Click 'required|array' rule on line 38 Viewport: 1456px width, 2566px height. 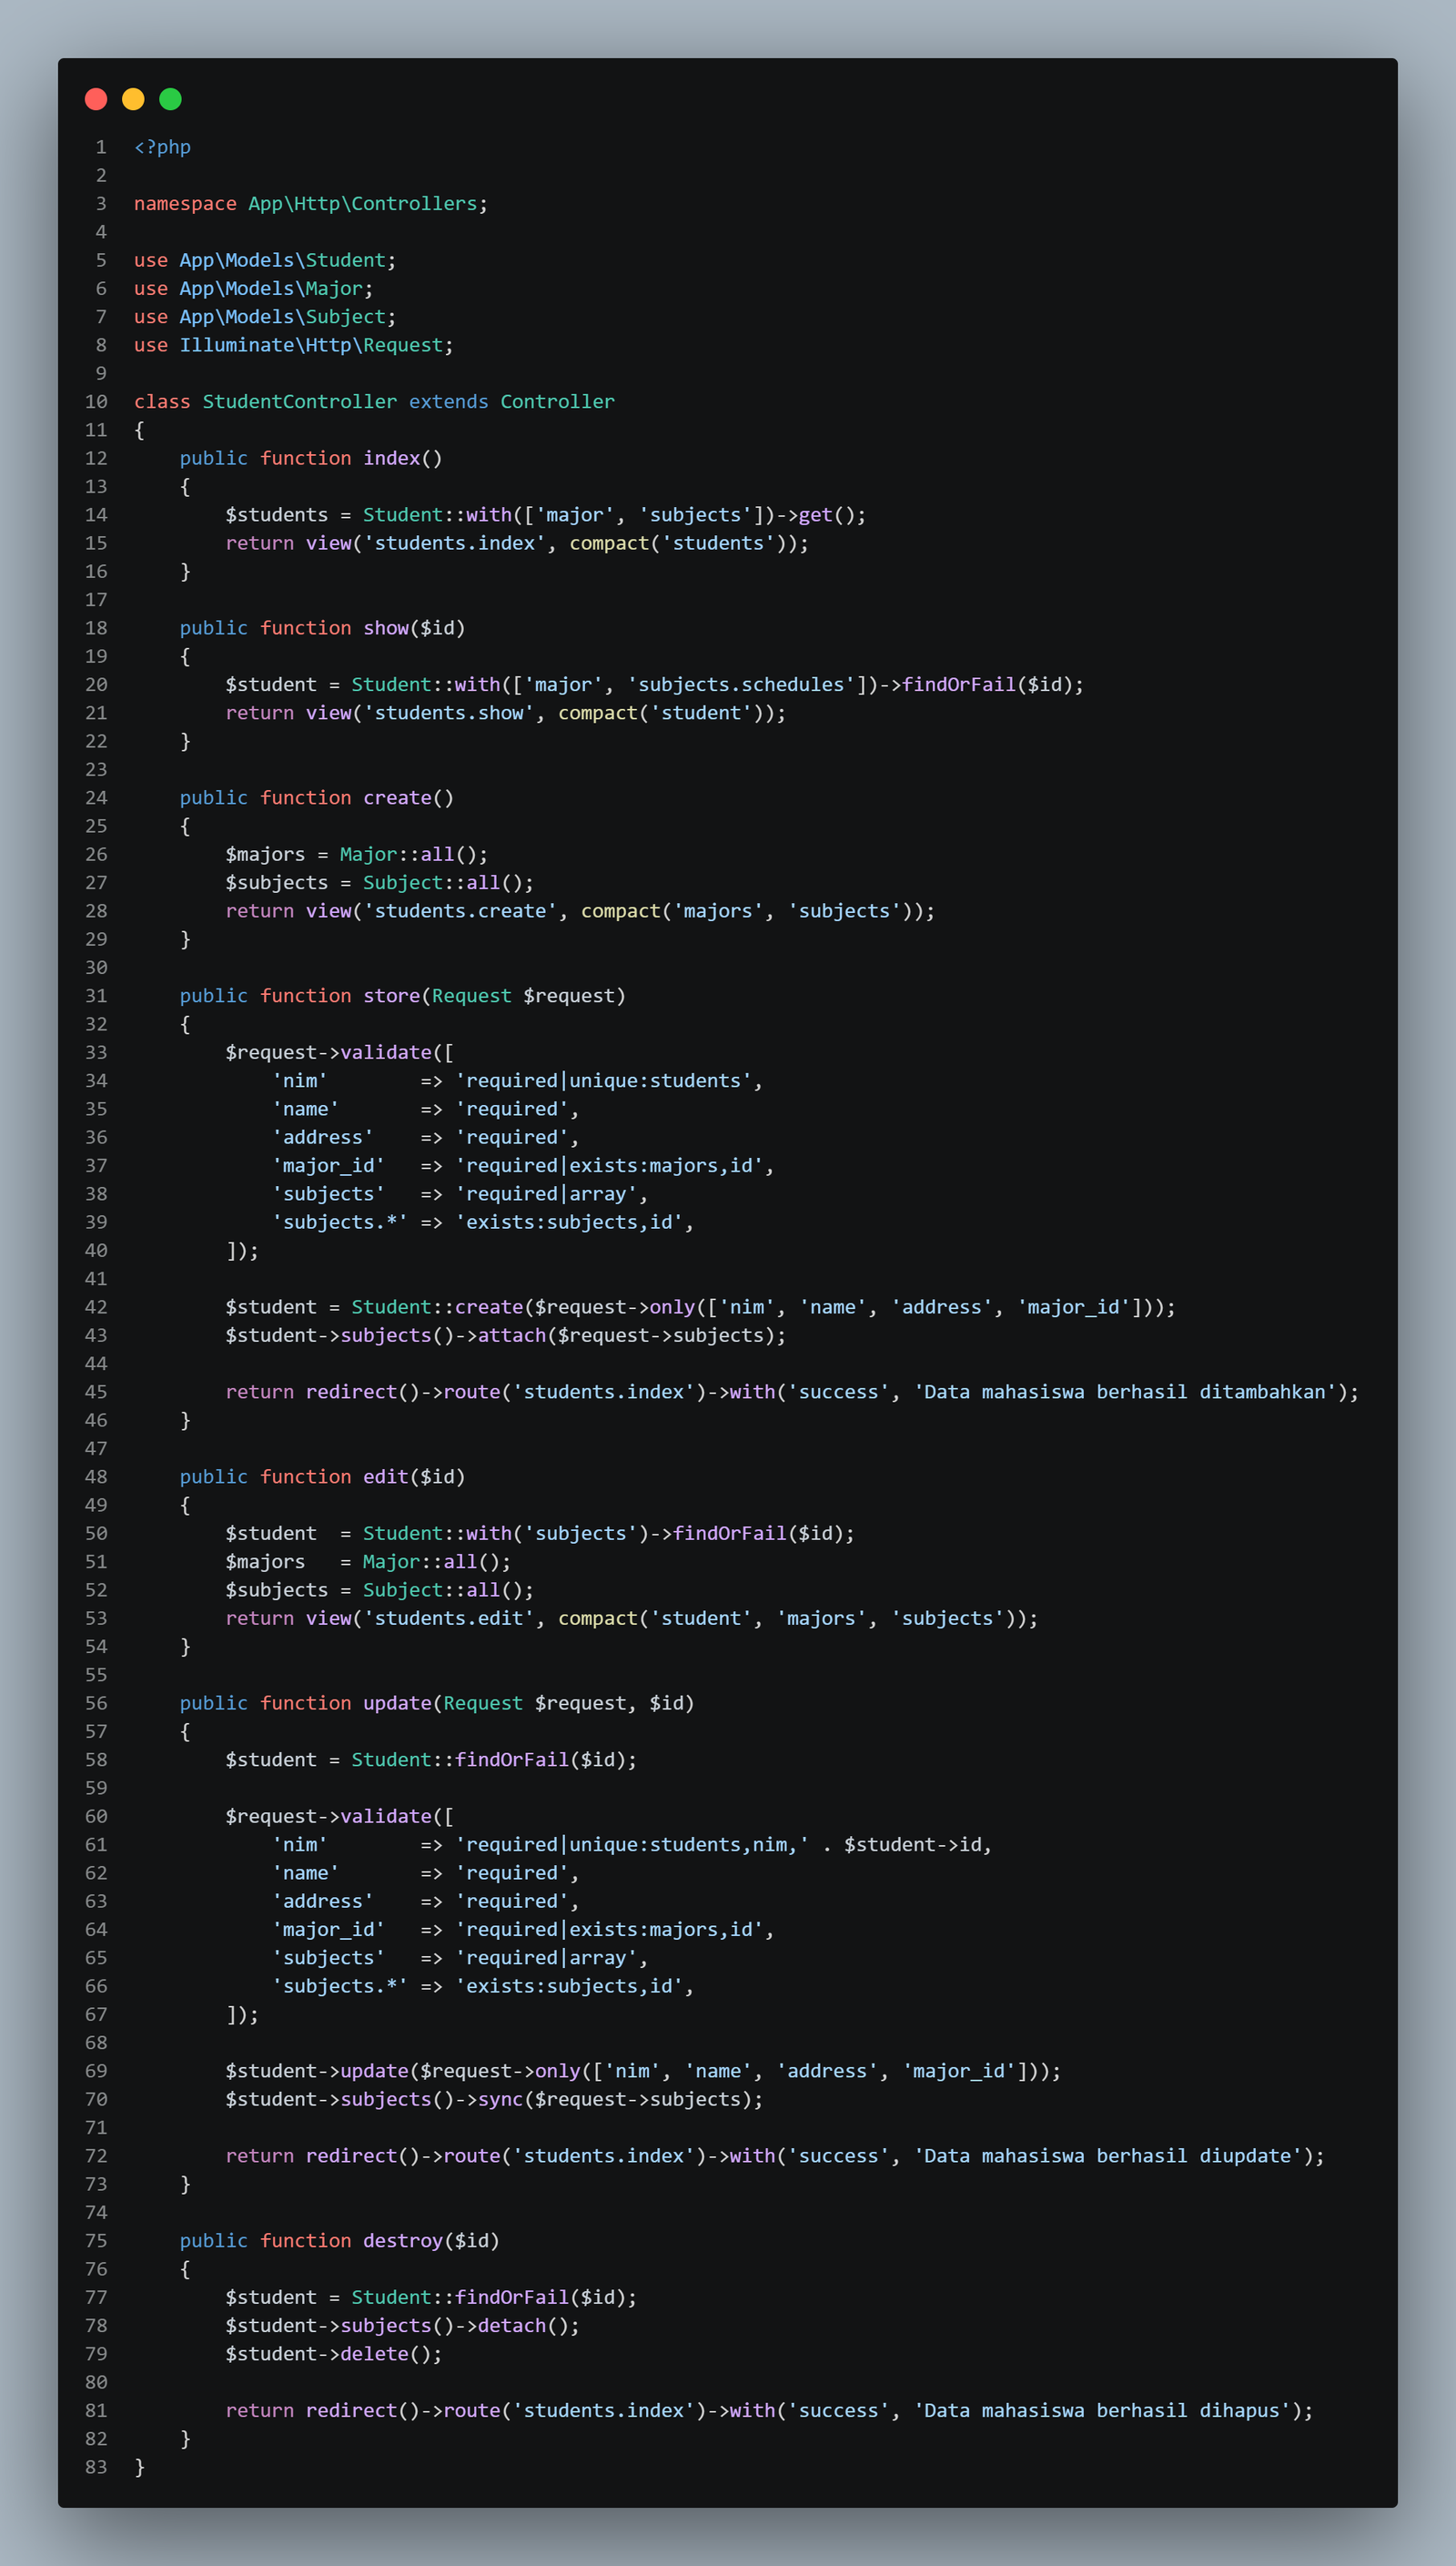[x=546, y=1194]
